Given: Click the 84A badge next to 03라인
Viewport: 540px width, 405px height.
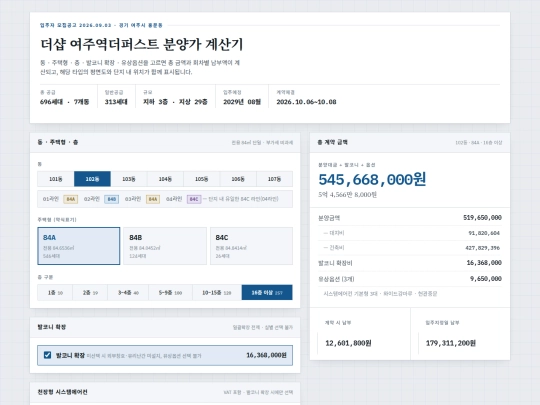Looking at the screenshot, I should [x=153, y=199].
